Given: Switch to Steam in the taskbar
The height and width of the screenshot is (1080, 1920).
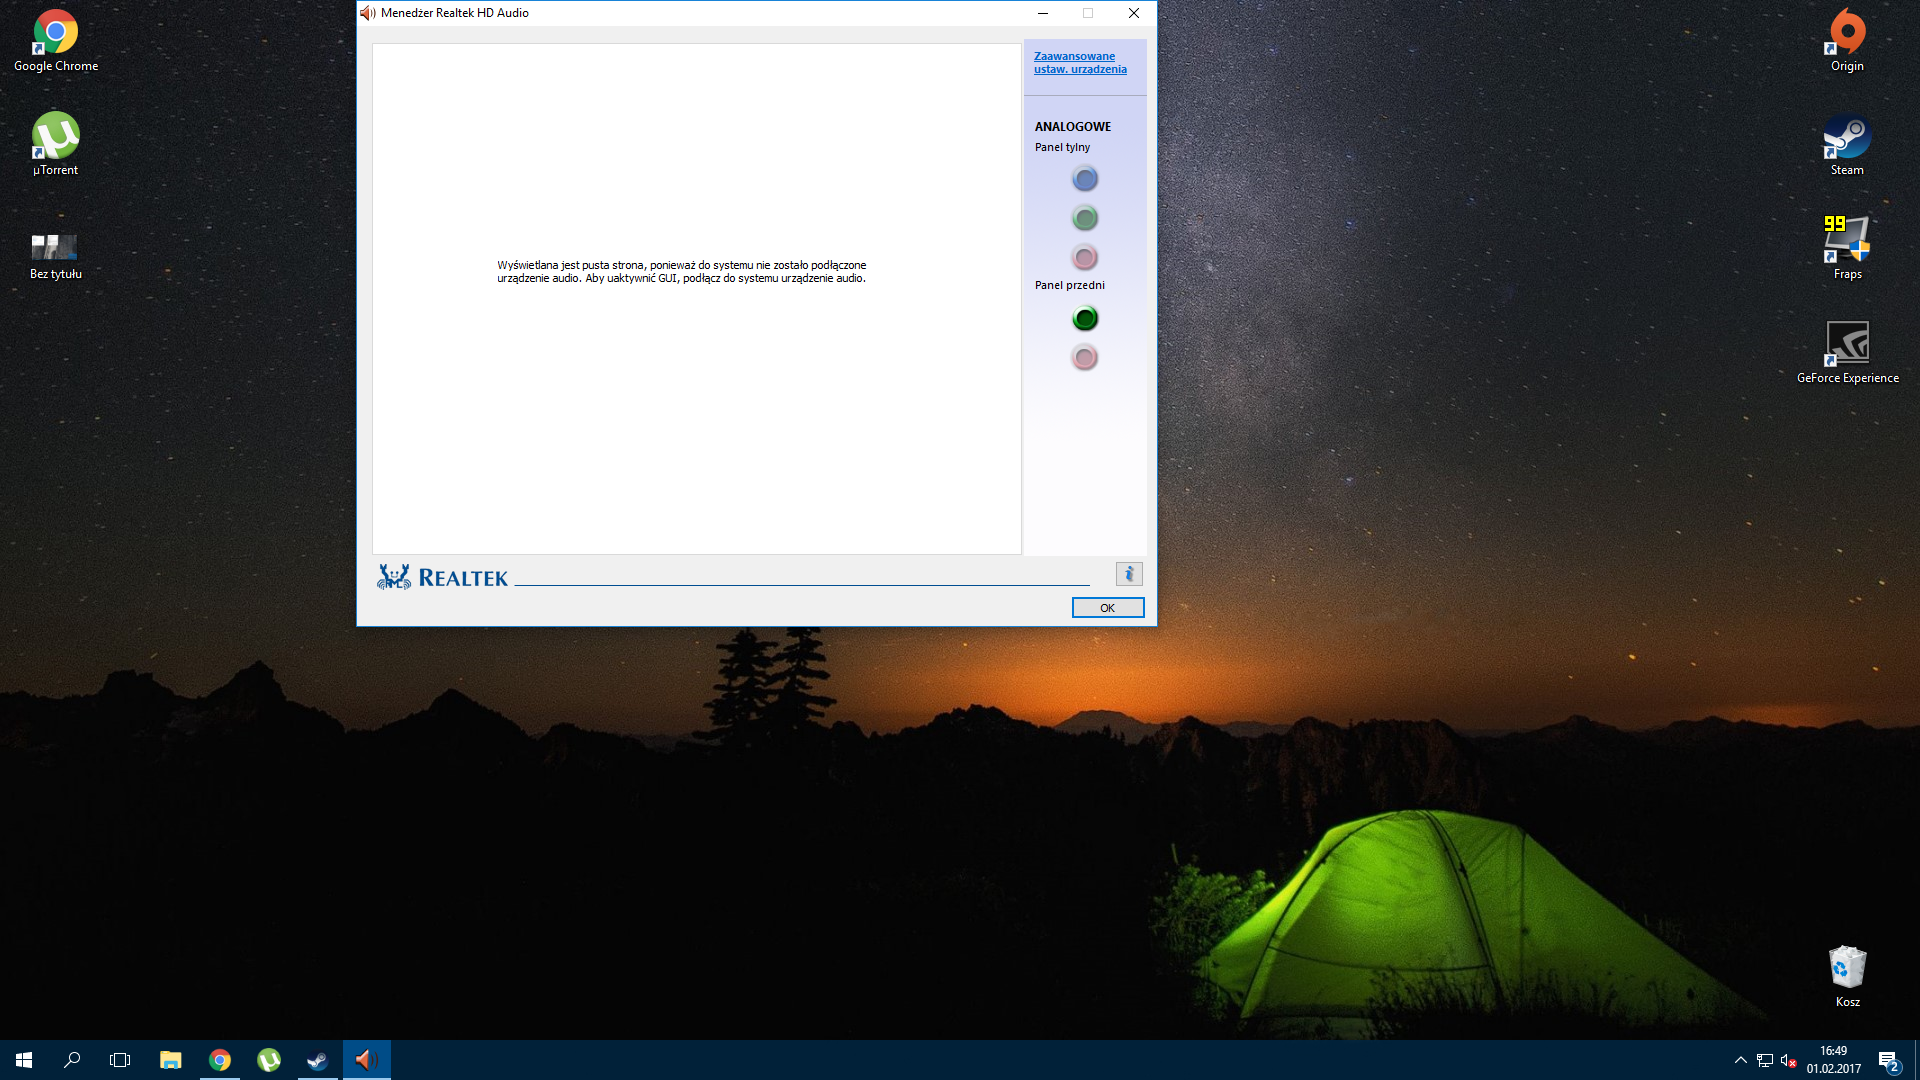Looking at the screenshot, I should pyautogui.click(x=317, y=1060).
